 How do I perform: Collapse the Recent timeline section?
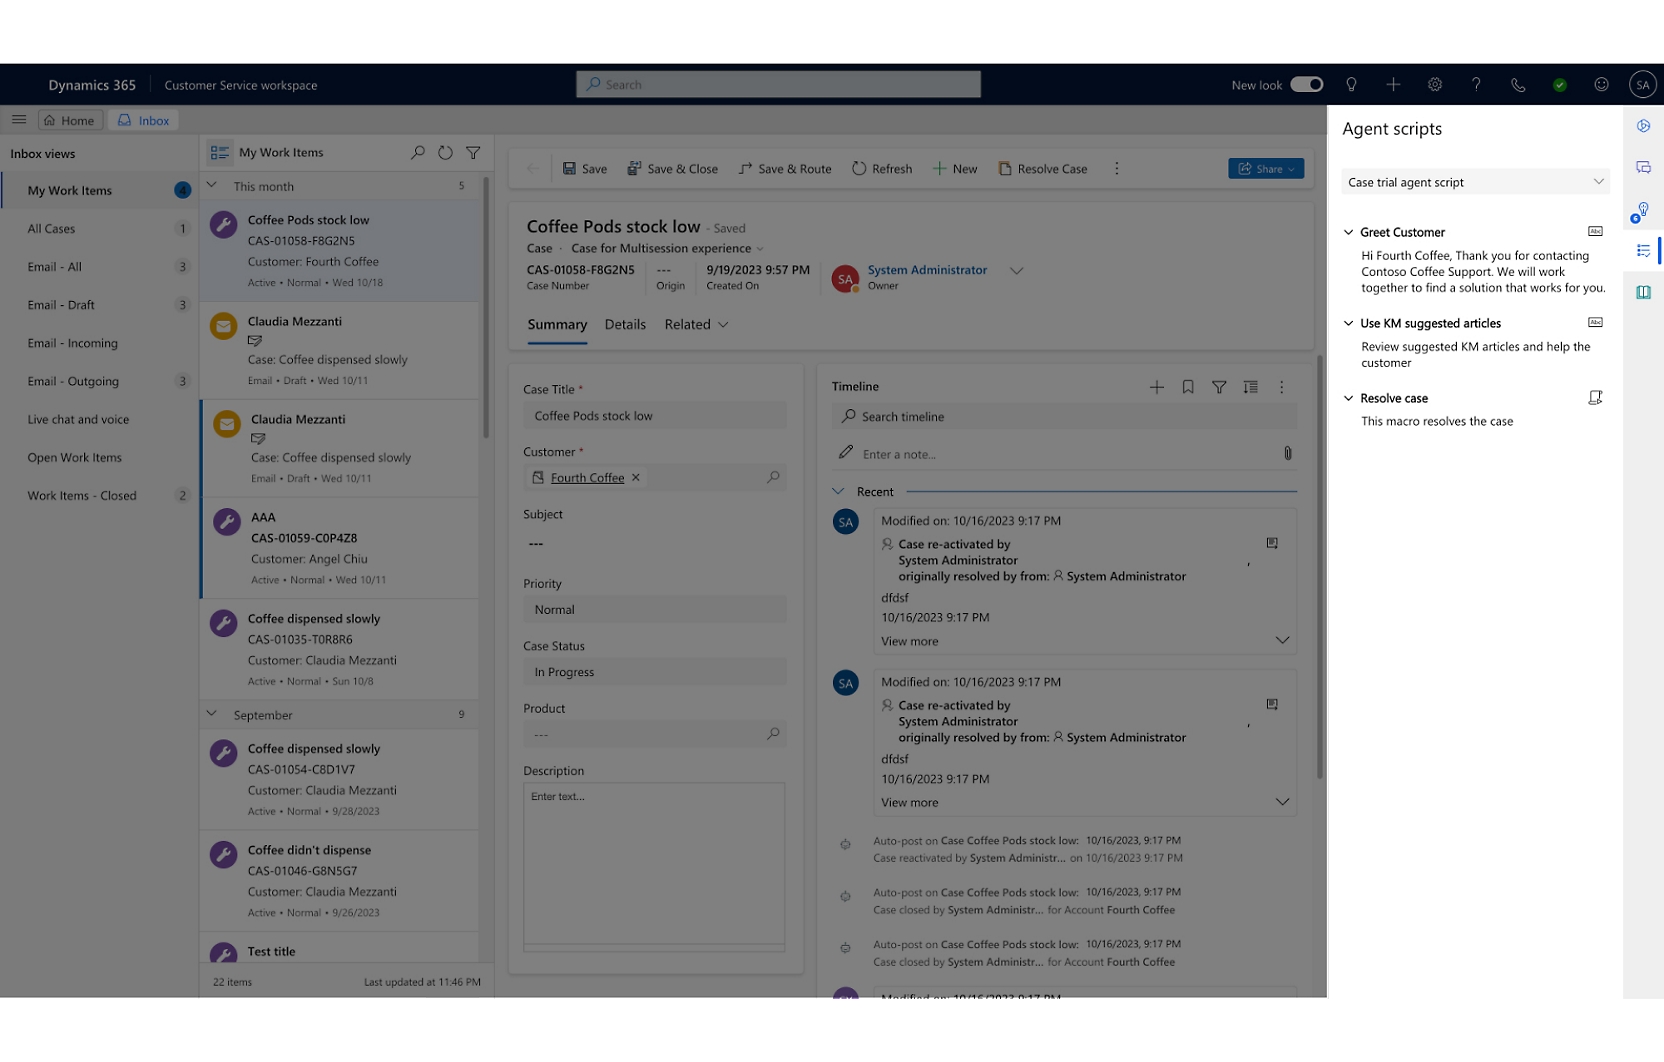click(x=838, y=492)
